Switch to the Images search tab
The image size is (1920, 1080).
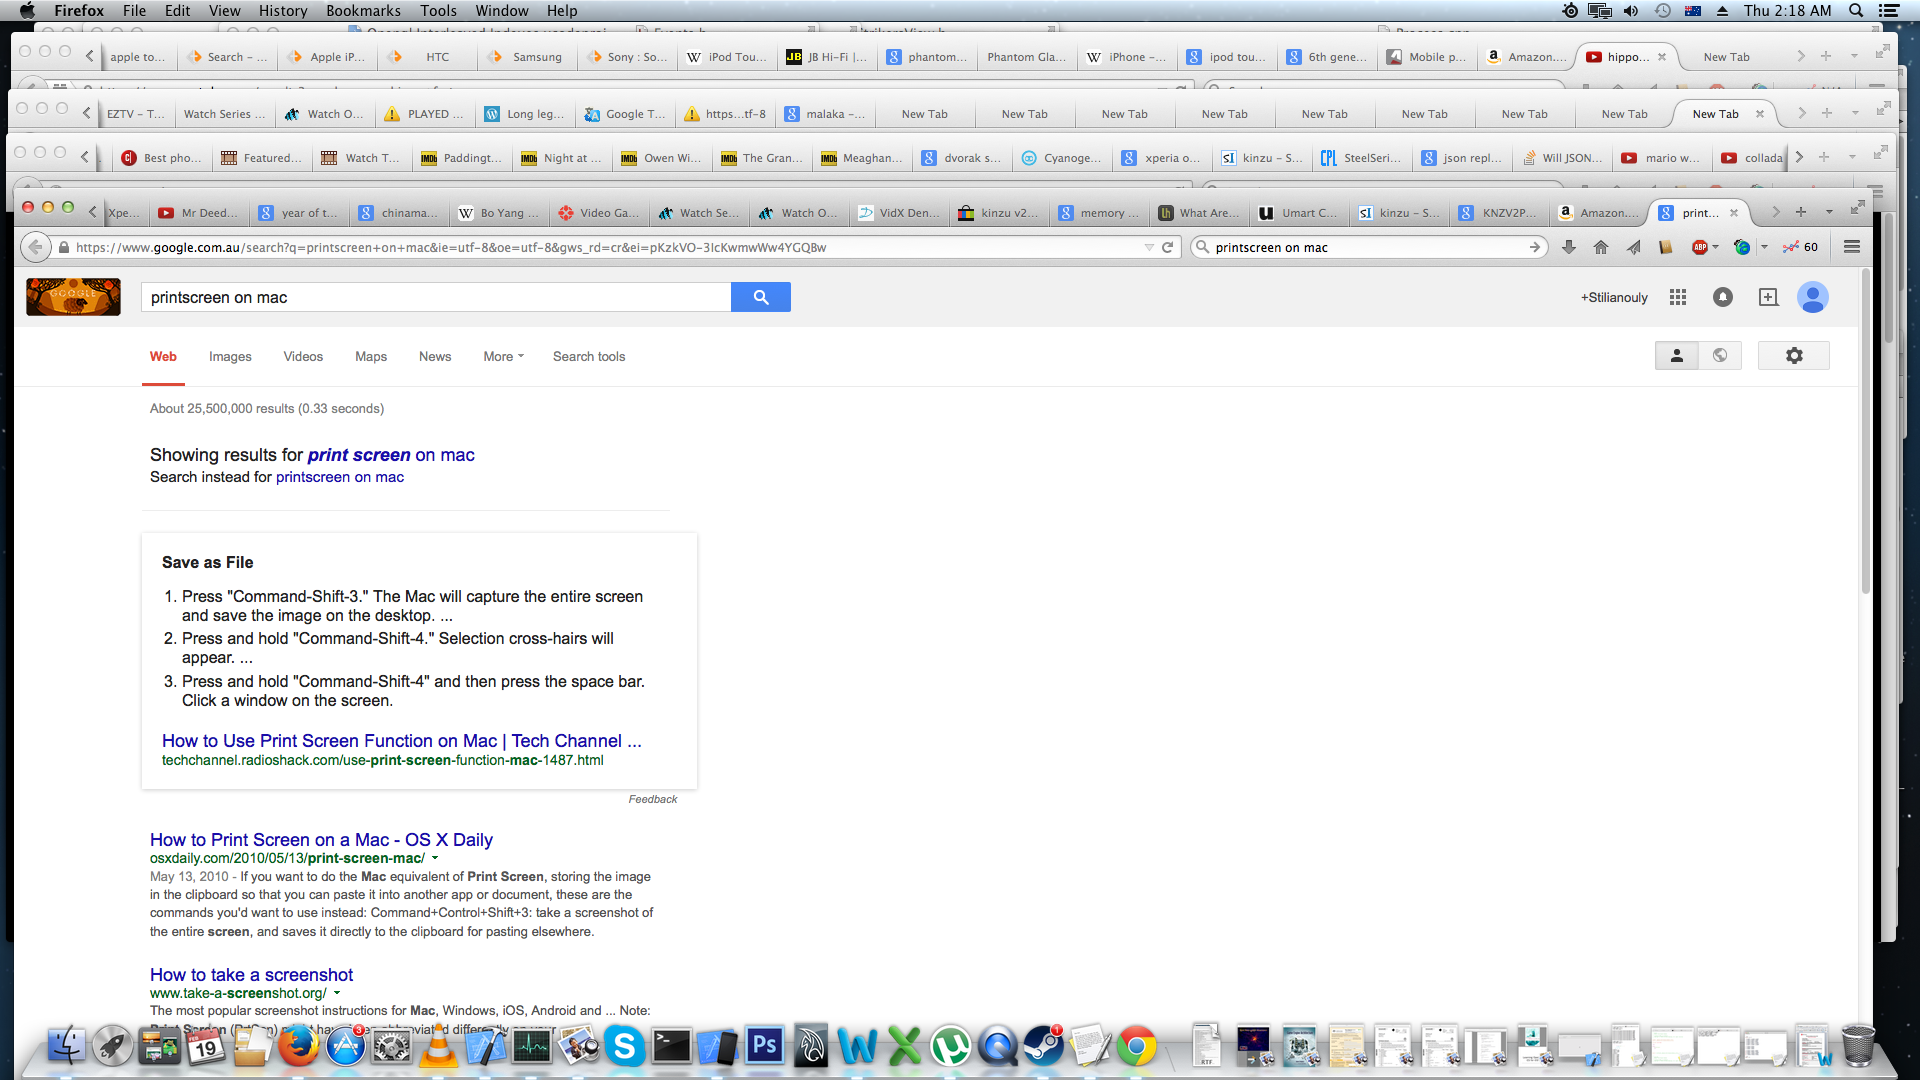(230, 356)
